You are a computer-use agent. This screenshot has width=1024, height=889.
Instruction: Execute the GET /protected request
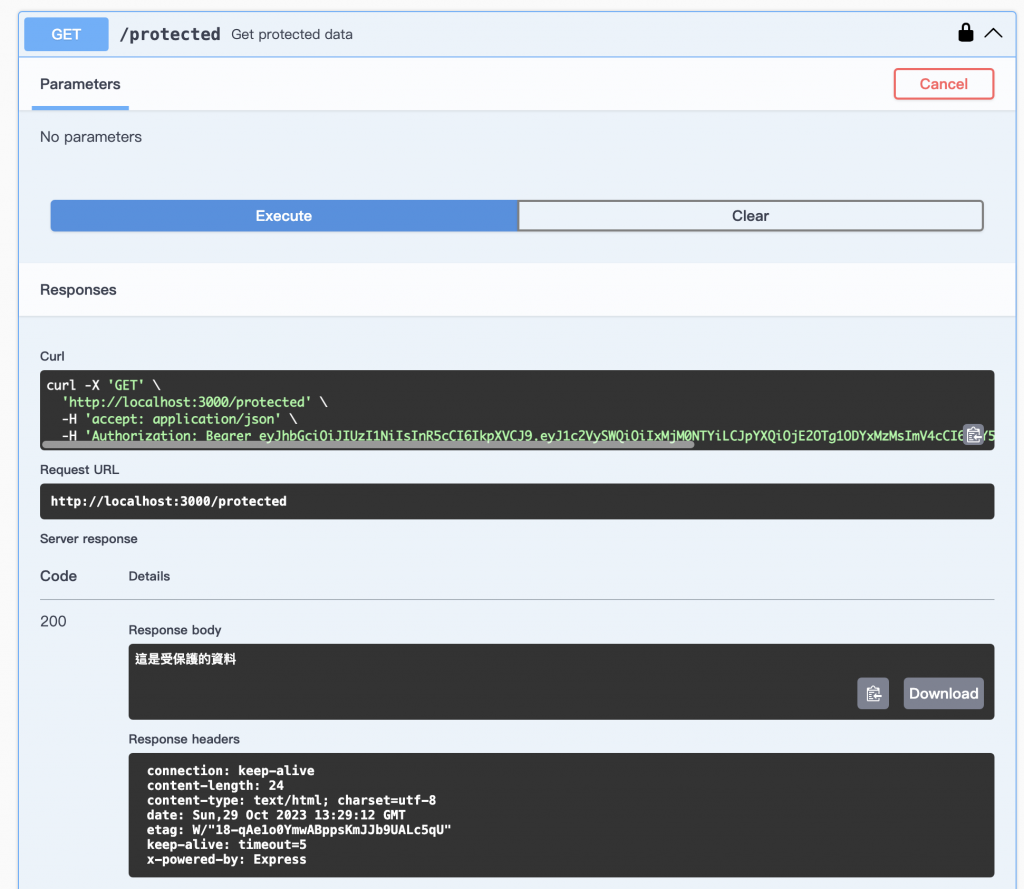(284, 216)
